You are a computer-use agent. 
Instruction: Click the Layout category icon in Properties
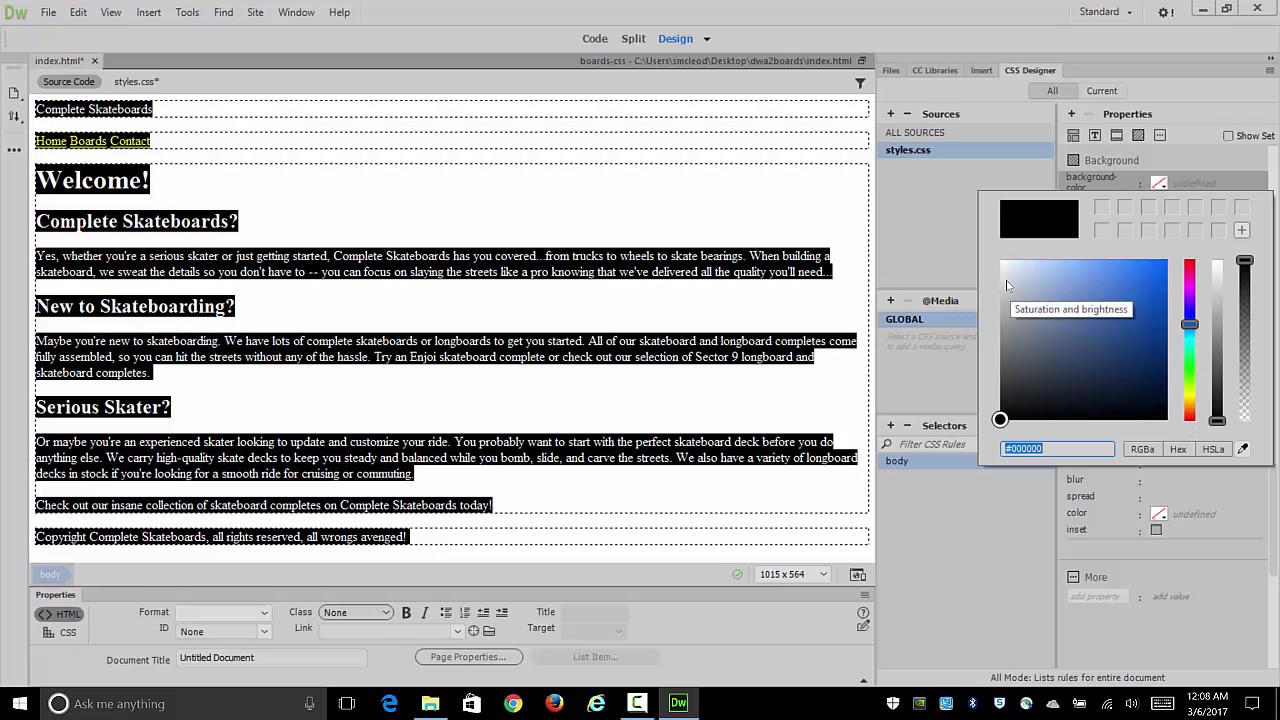(x=1073, y=135)
